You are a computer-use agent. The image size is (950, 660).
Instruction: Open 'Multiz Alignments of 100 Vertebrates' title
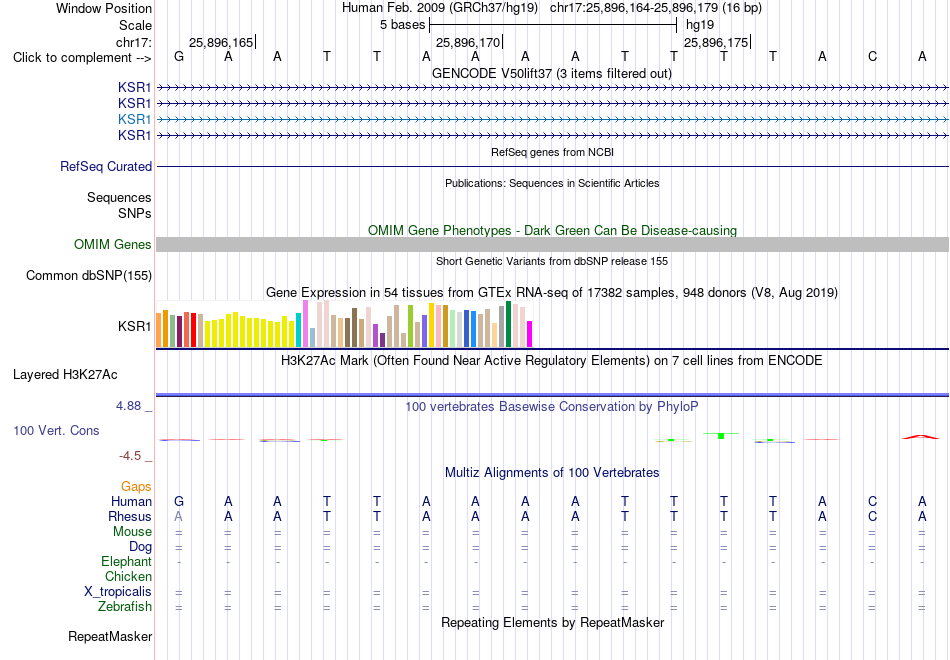552,473
